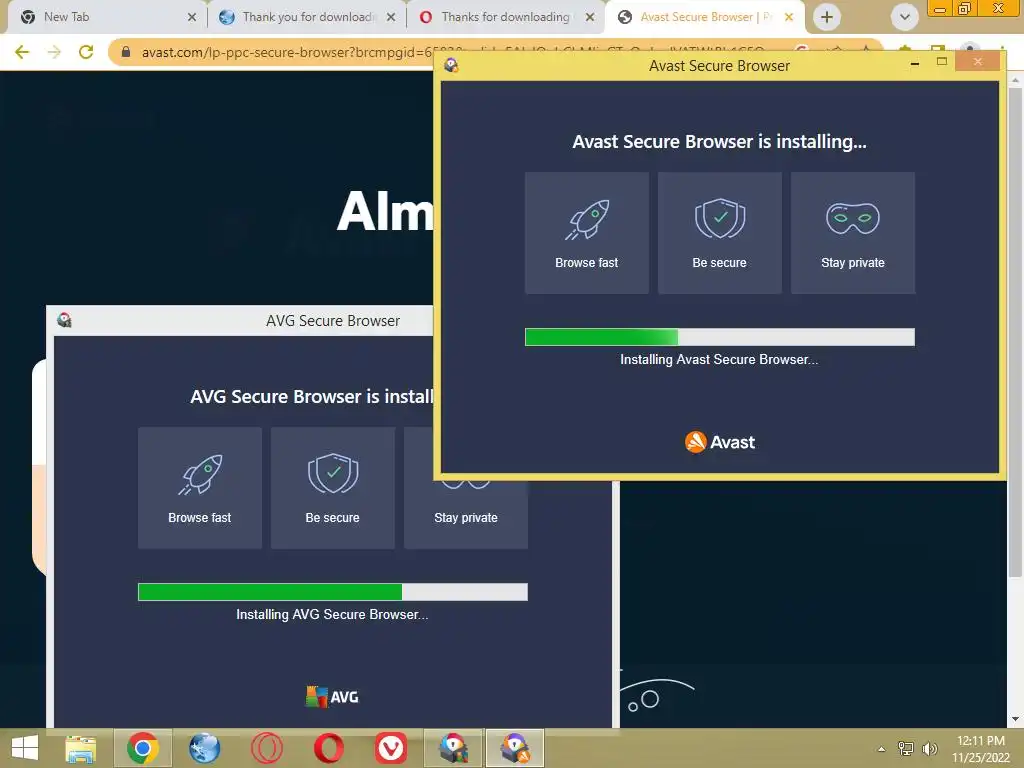Click the Avast Secure Browser title bar icon
1024x768 pixels.
pyautogui.click(x=451, y=65)
